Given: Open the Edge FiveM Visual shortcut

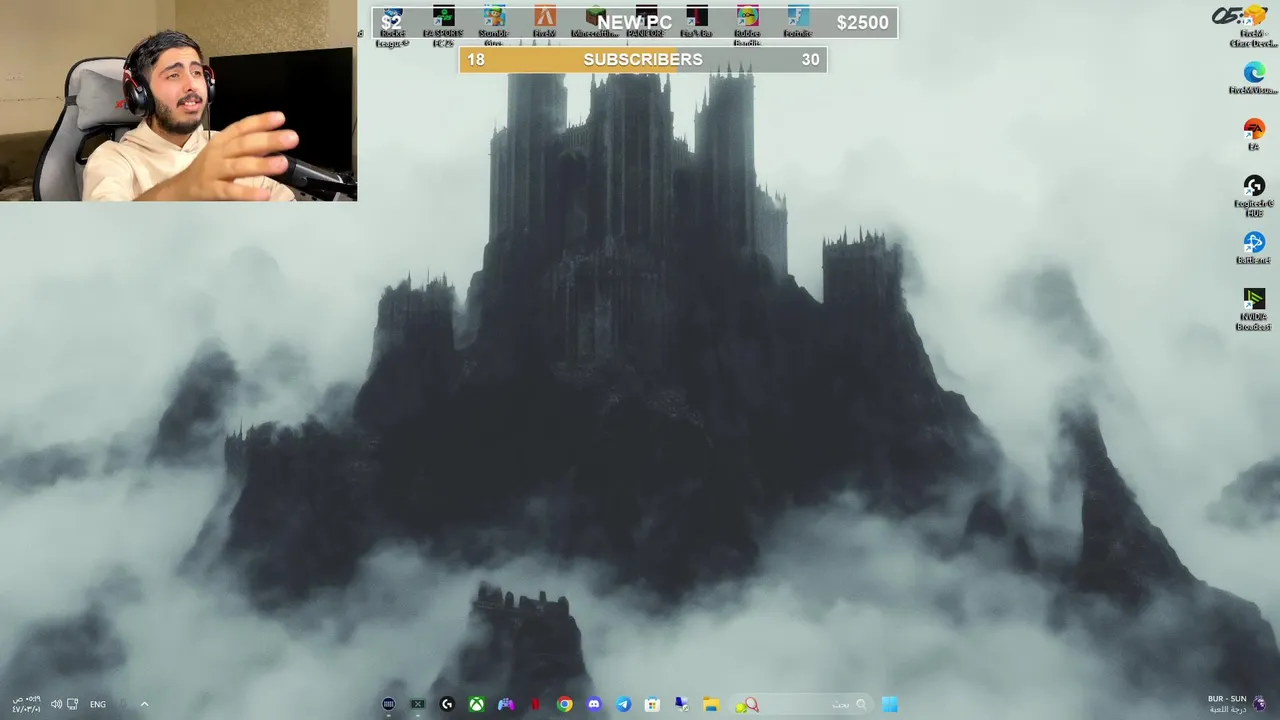Looking at the screenshot, I should (1254, 78).
